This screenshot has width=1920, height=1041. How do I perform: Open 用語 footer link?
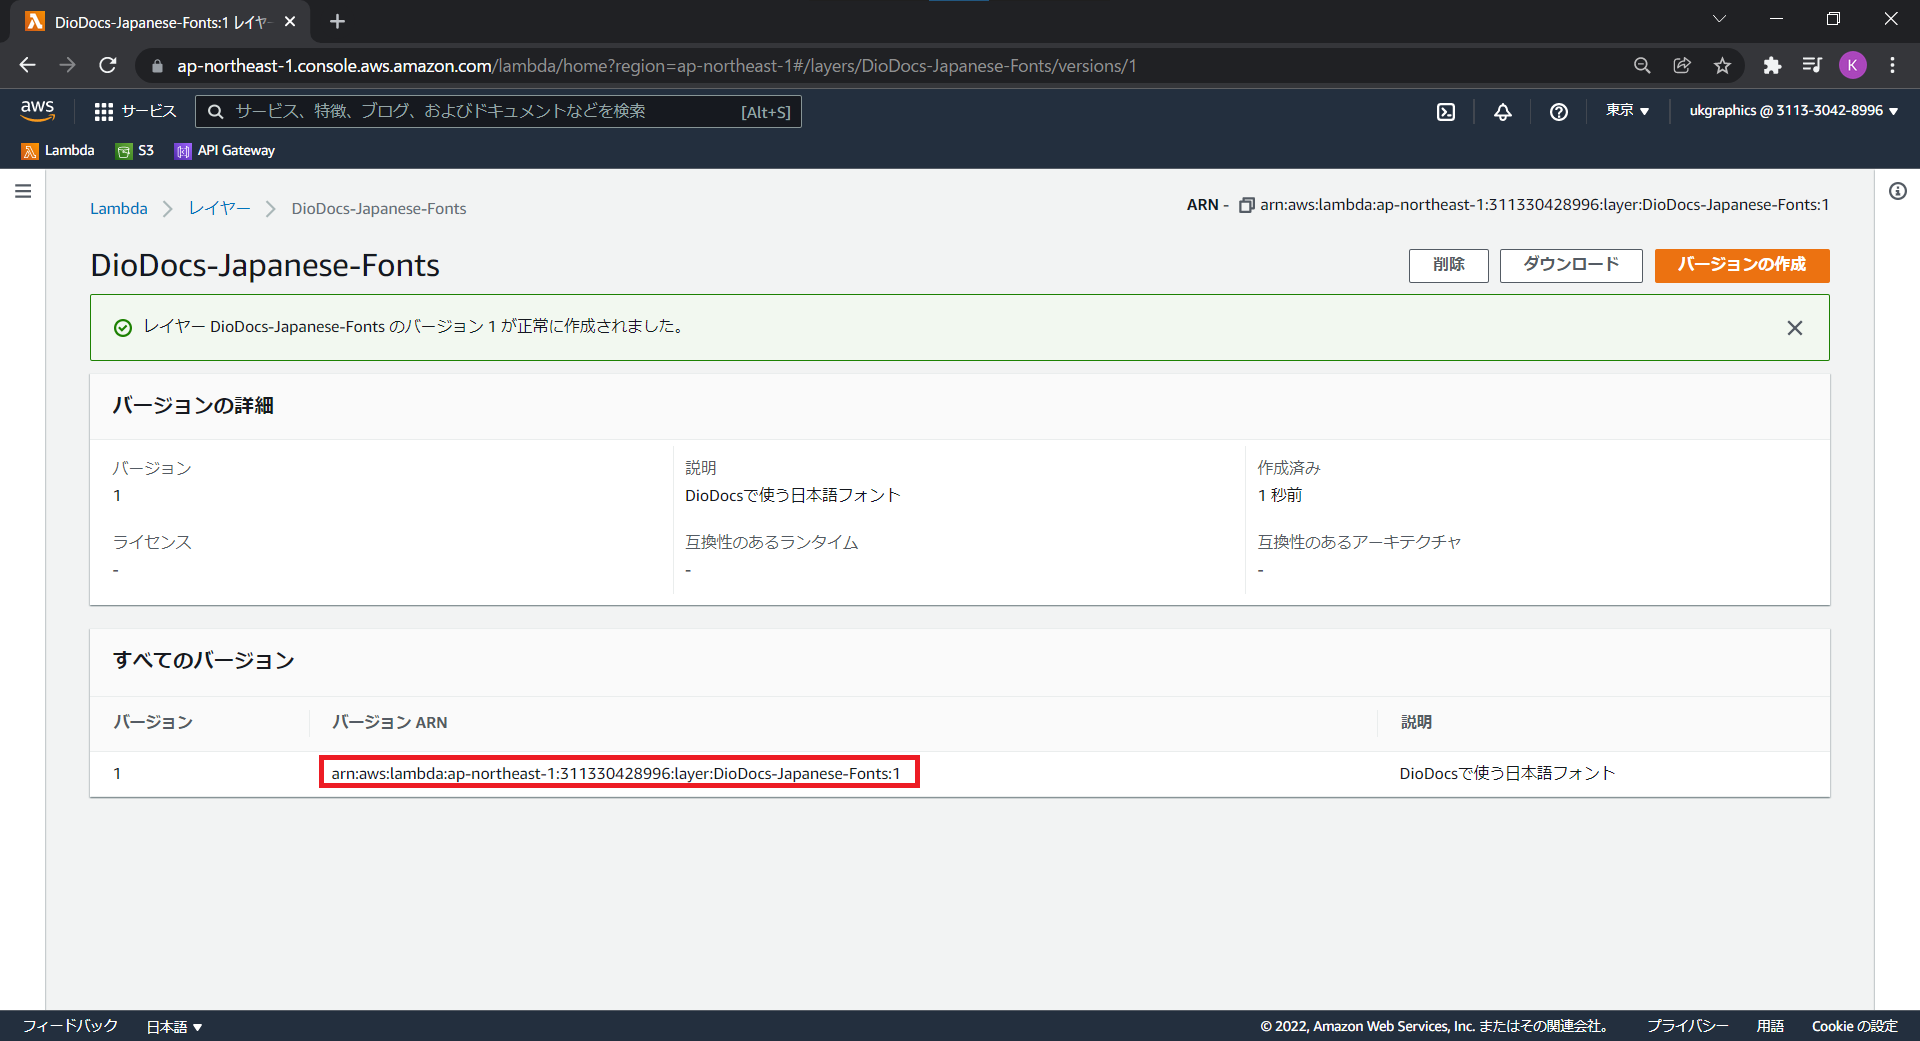click(x=1770, y=1026)
